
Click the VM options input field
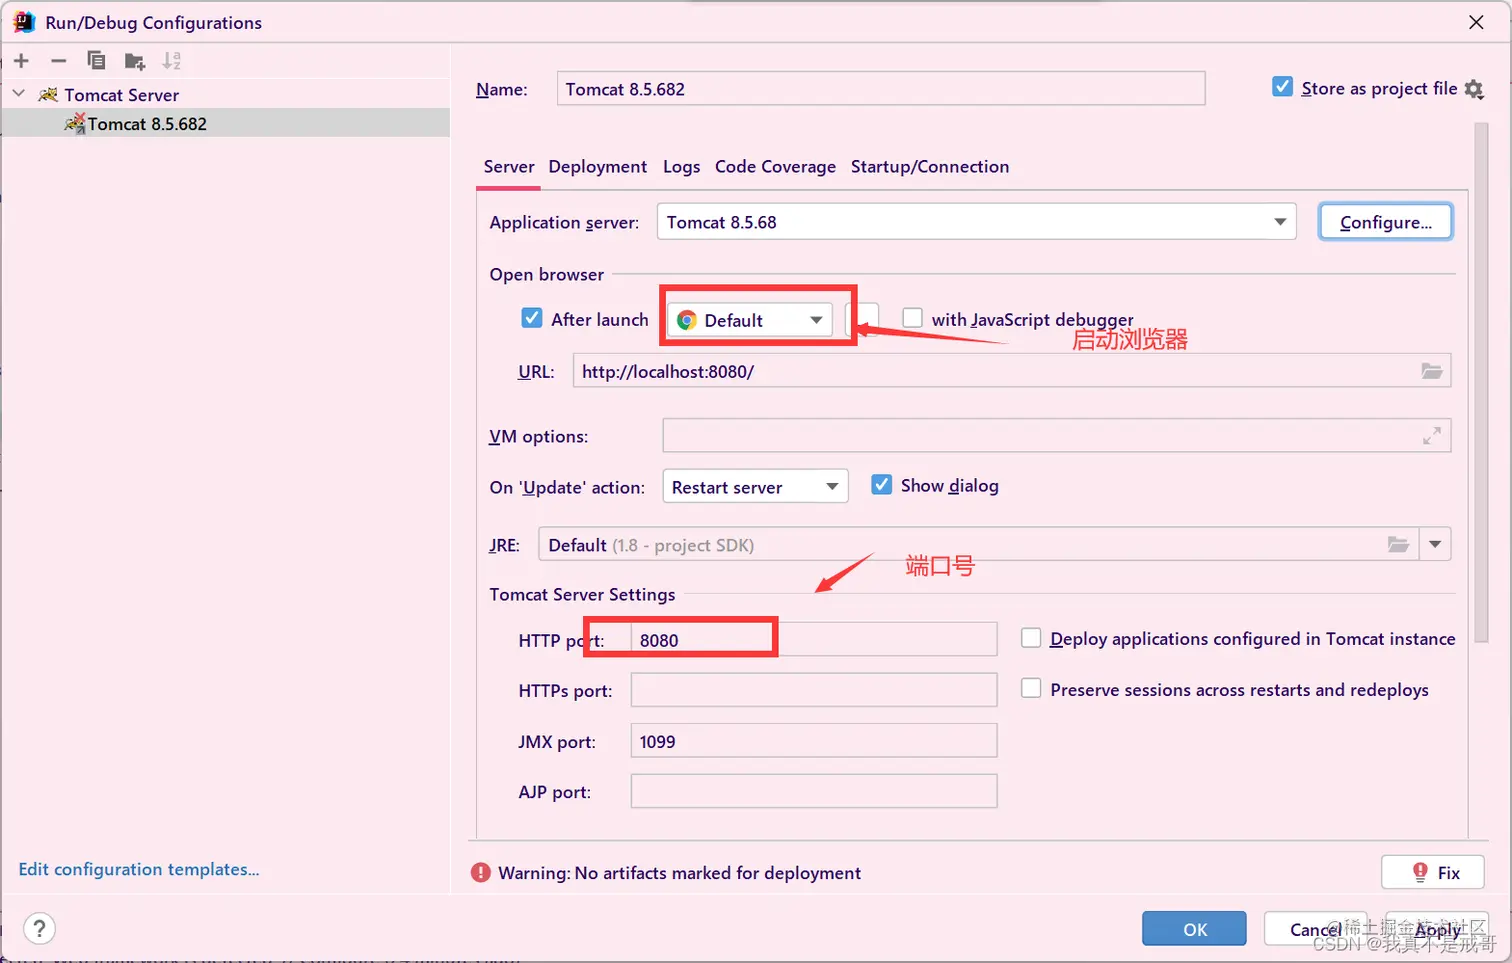pos(1056,436)
